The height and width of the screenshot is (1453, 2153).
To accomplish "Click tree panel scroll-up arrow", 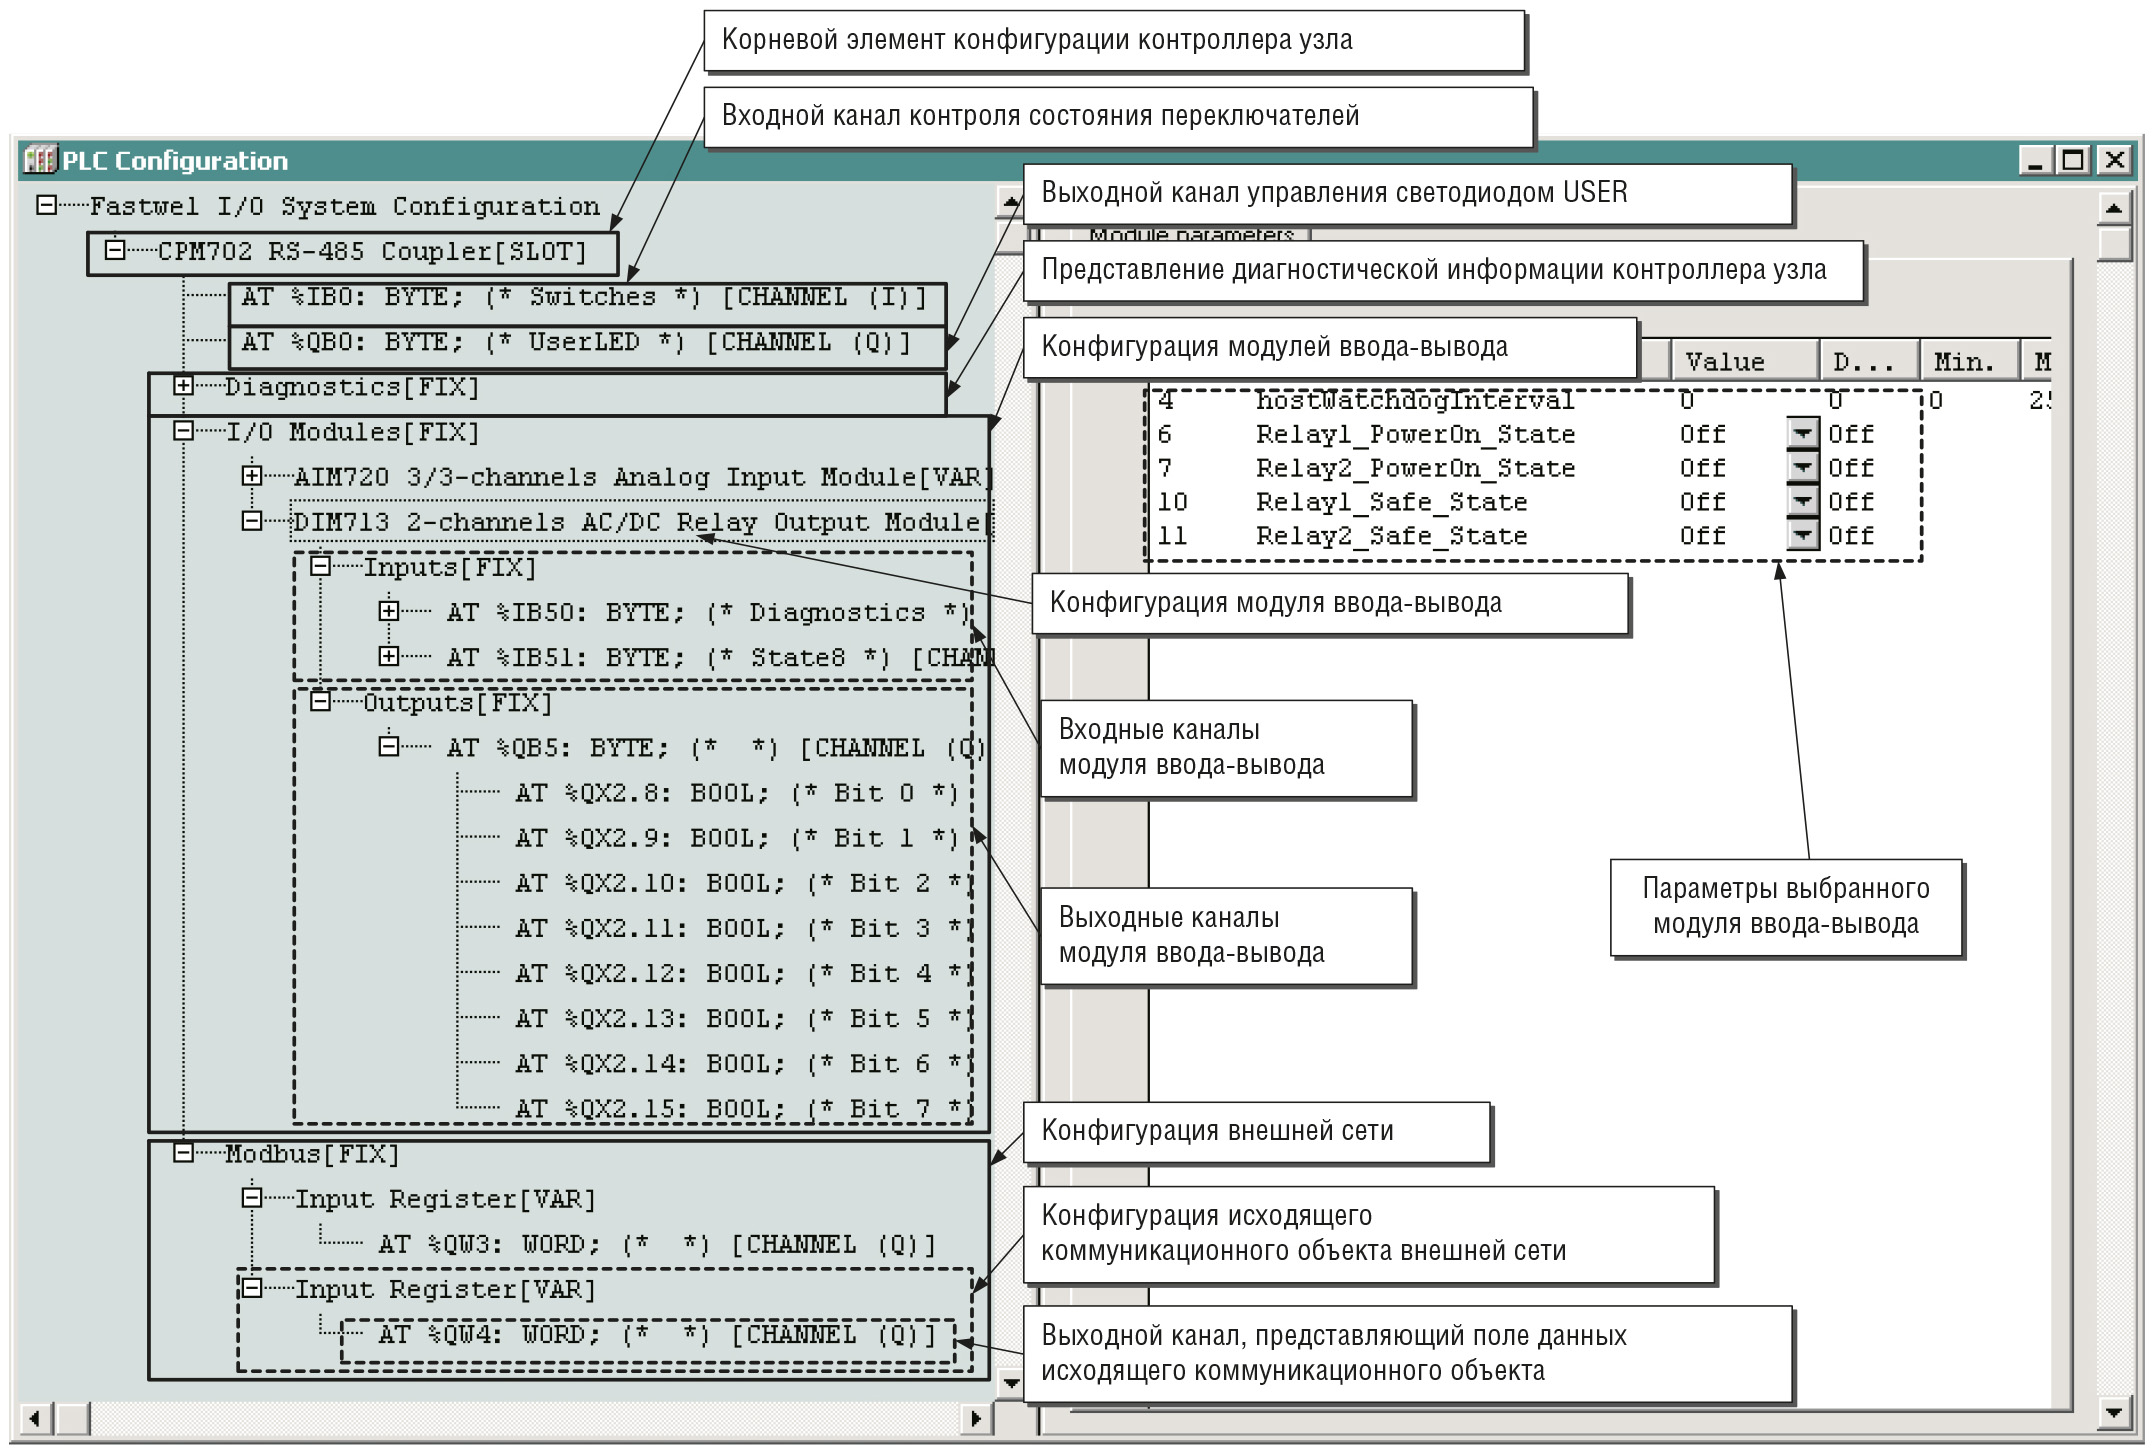I will [1010, 203].
